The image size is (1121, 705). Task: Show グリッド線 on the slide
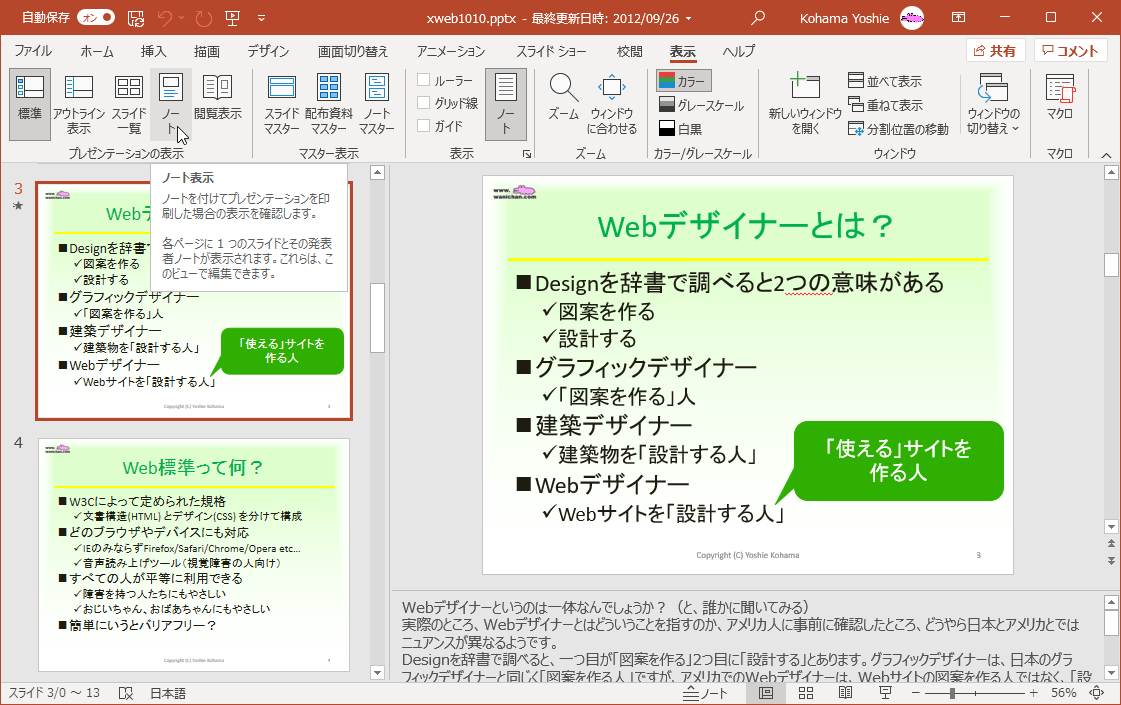[425, 101]
